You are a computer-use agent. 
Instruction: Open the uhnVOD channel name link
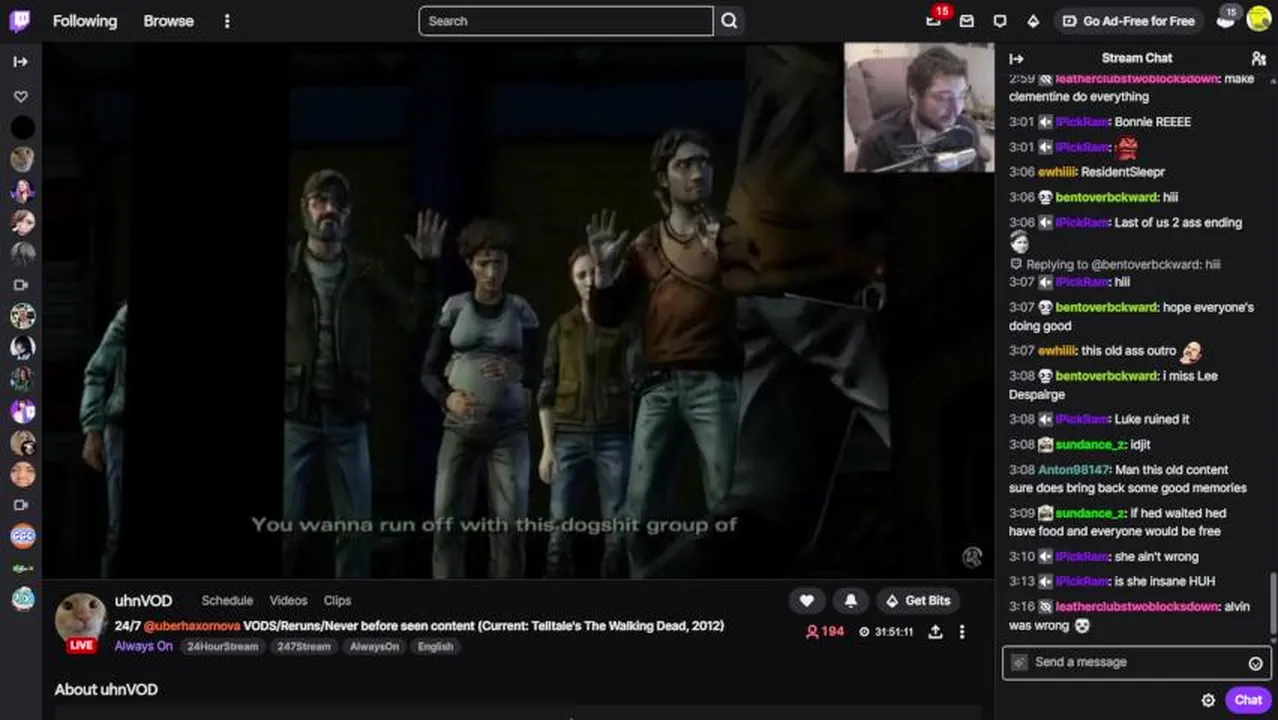[x=143, y=601]
